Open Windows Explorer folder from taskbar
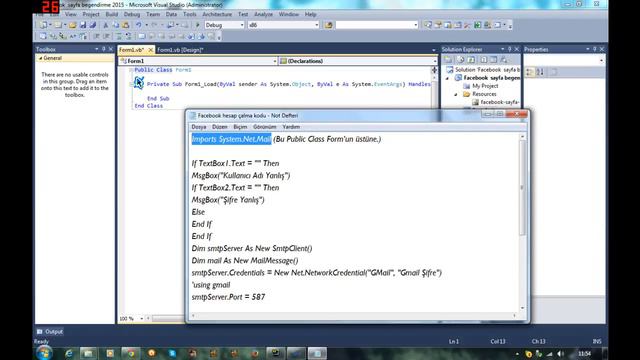 (x=88, y=353)
